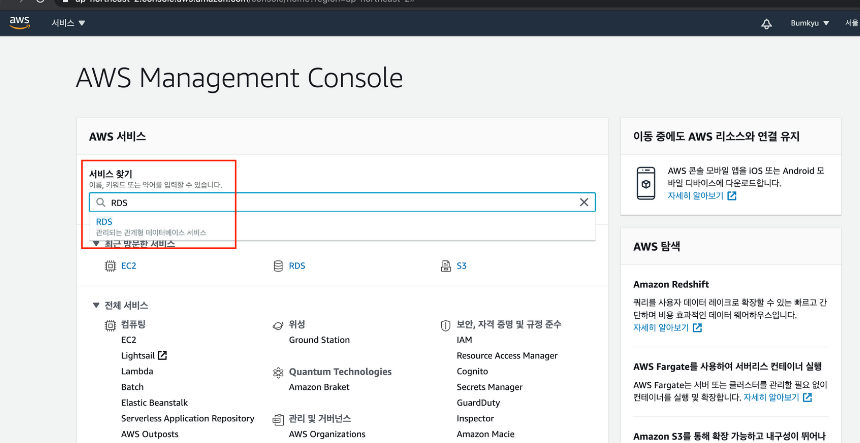
Task: Open the Bumkyu account dropdown
Action: [810, 23]
